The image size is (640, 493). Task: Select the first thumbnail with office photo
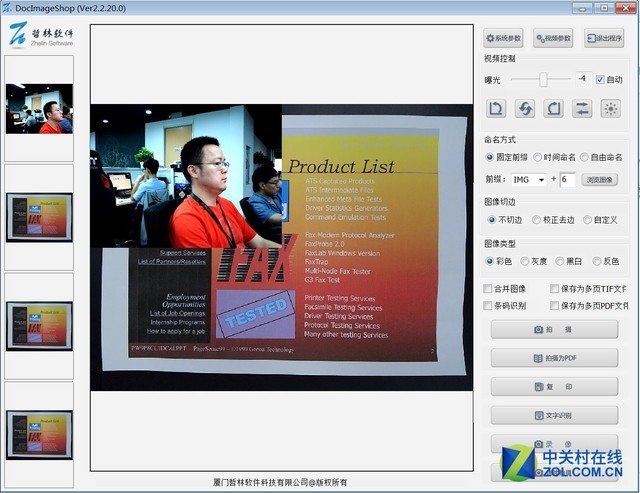39,108
